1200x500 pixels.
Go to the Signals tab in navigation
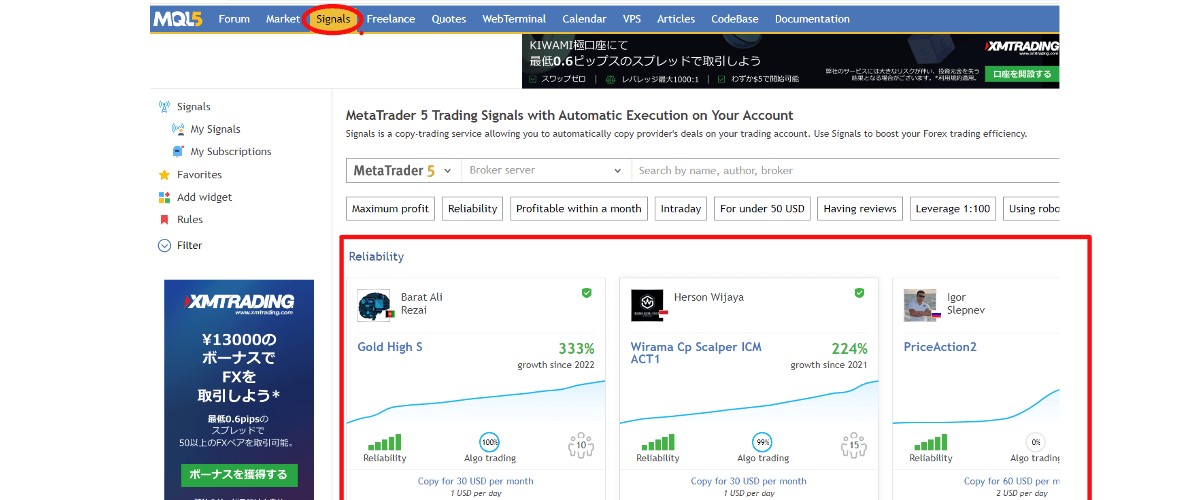click(332, 19)
